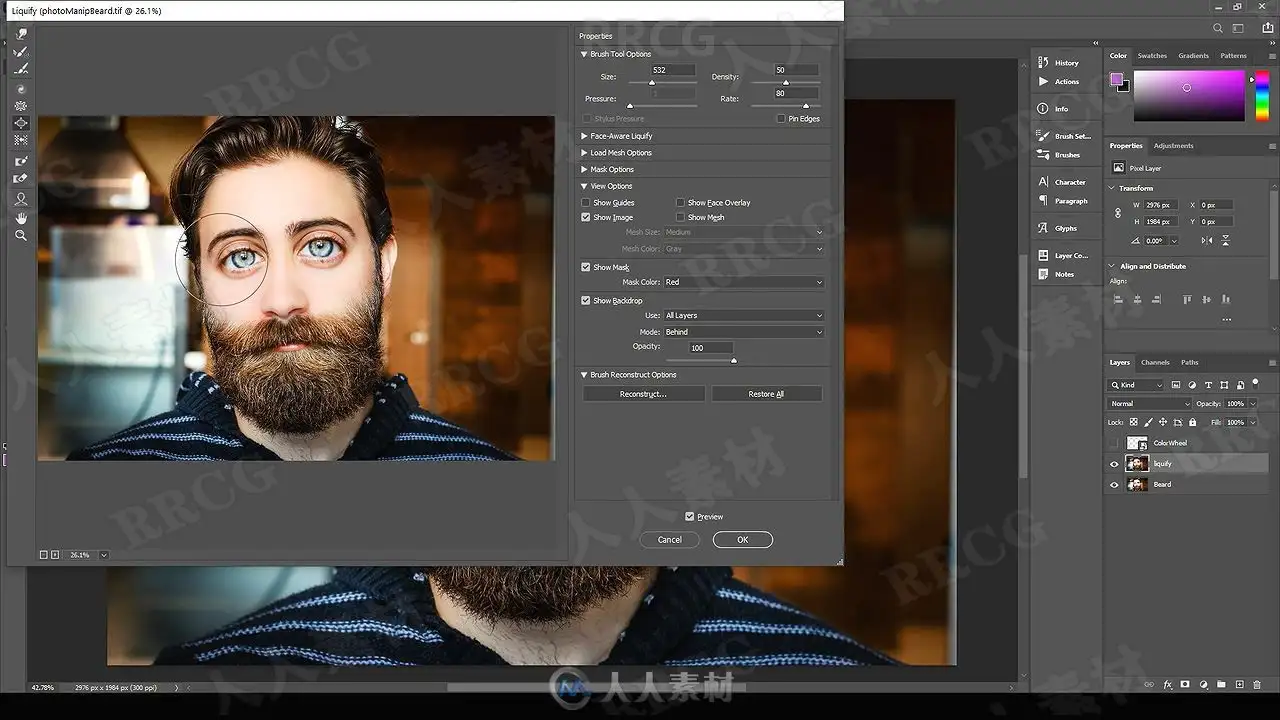Hide the Beard layer visibility
Image resolution: width=1280 pixels, height=720 pixels.
pyautogui.click(x=1115, y=485)
